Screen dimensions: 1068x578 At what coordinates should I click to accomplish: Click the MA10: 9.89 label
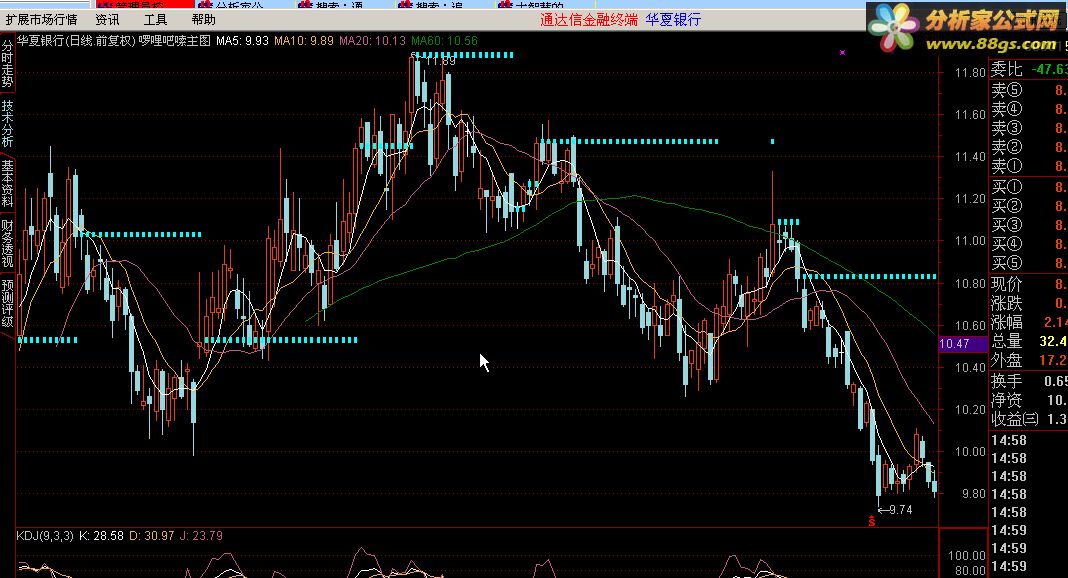coord(304,41)
